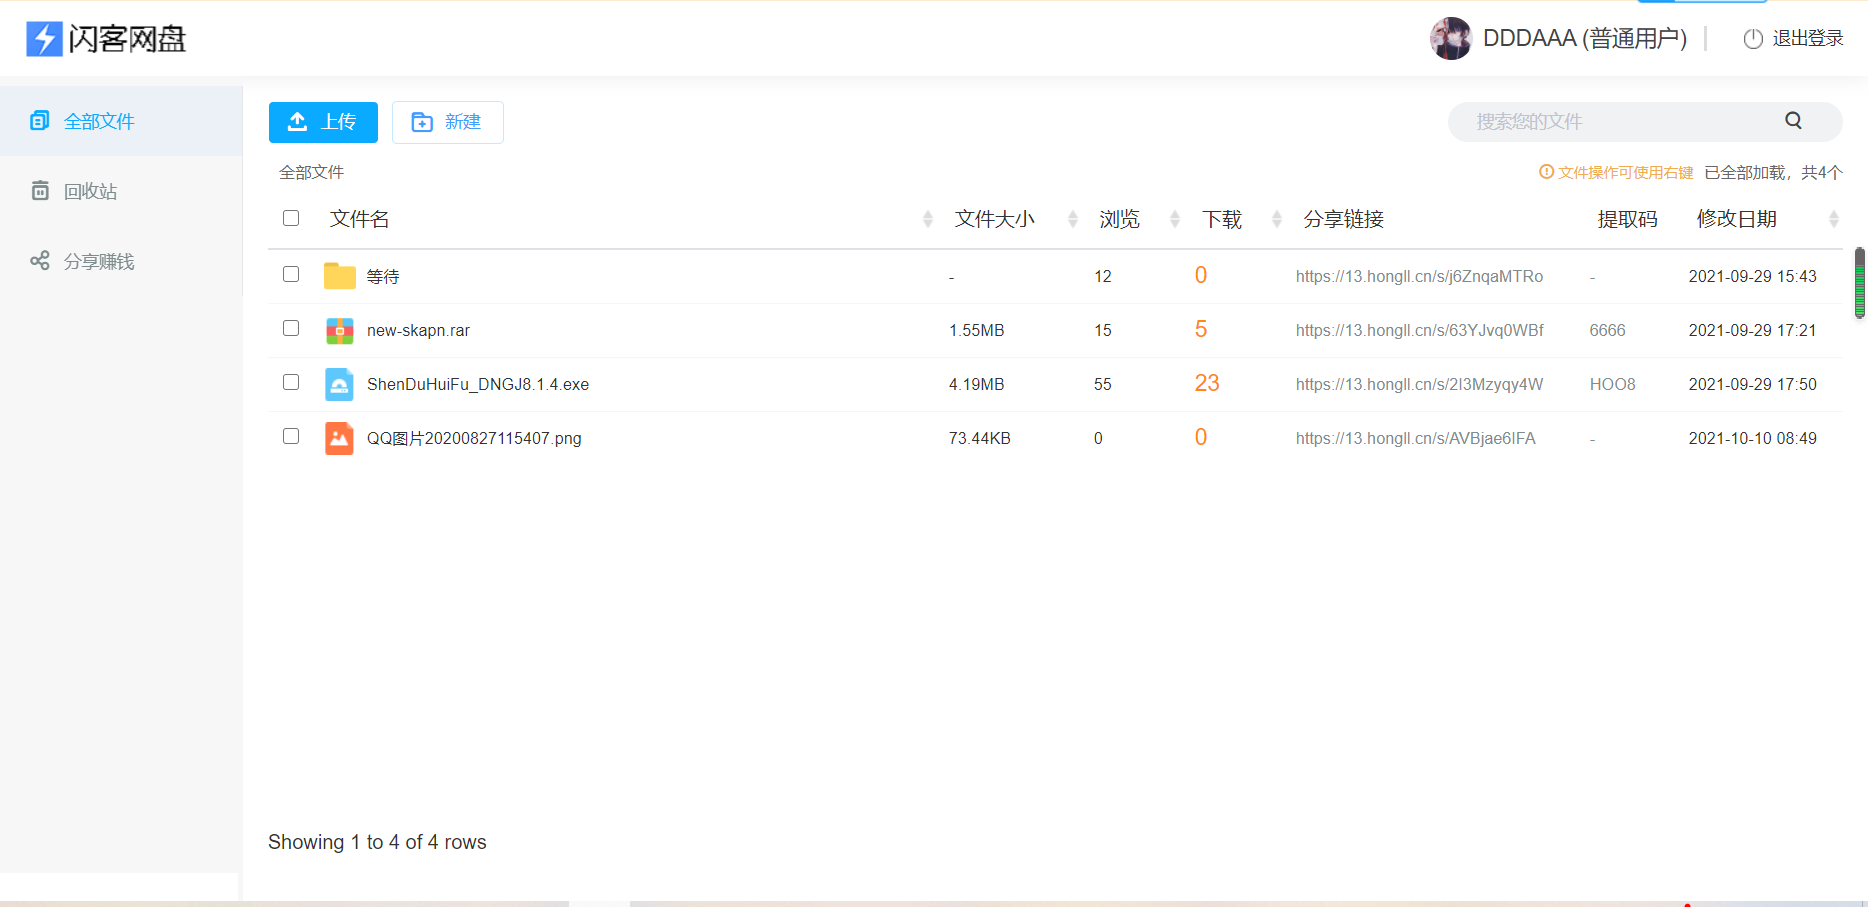This screenshot has height=907, width=1868.
Task: Toggle the select-all checkbox in header
Action: click(x=291, y=218)
